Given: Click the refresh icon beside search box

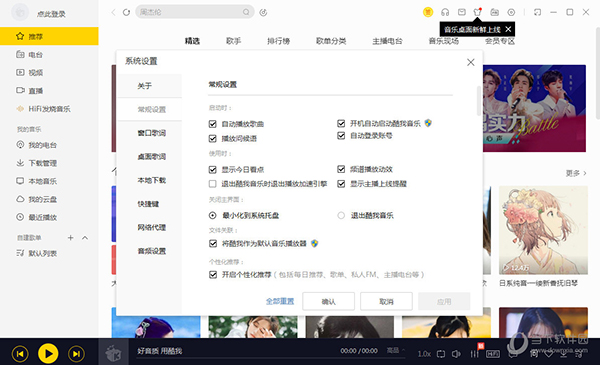Looking at the screenshot, I should [x=126, y=12].
